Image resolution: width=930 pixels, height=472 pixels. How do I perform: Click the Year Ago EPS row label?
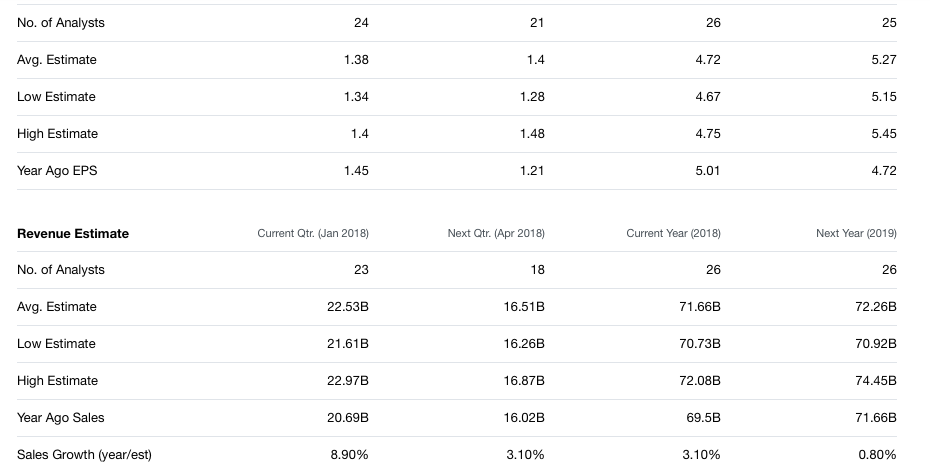point(57,170)
